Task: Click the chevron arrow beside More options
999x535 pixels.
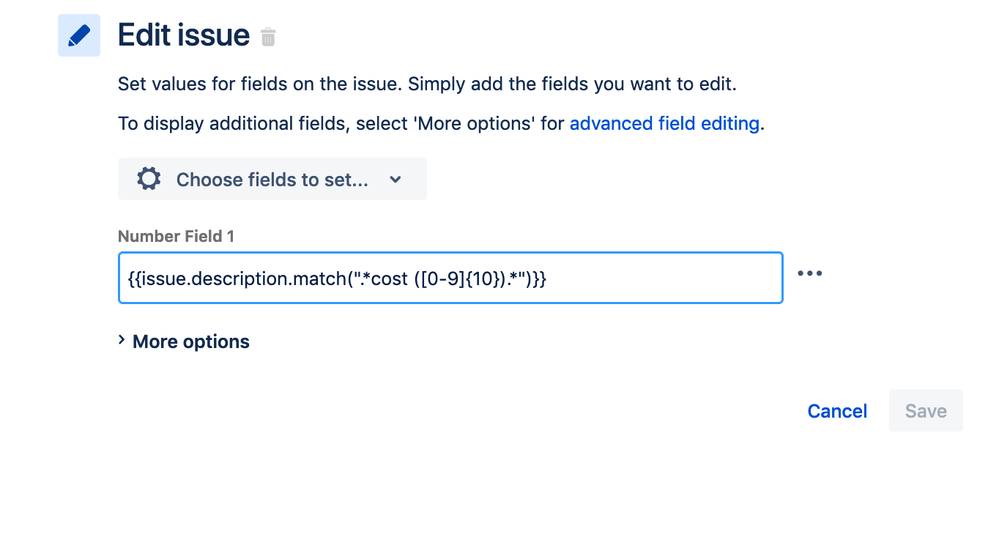Action: (122, 341)
